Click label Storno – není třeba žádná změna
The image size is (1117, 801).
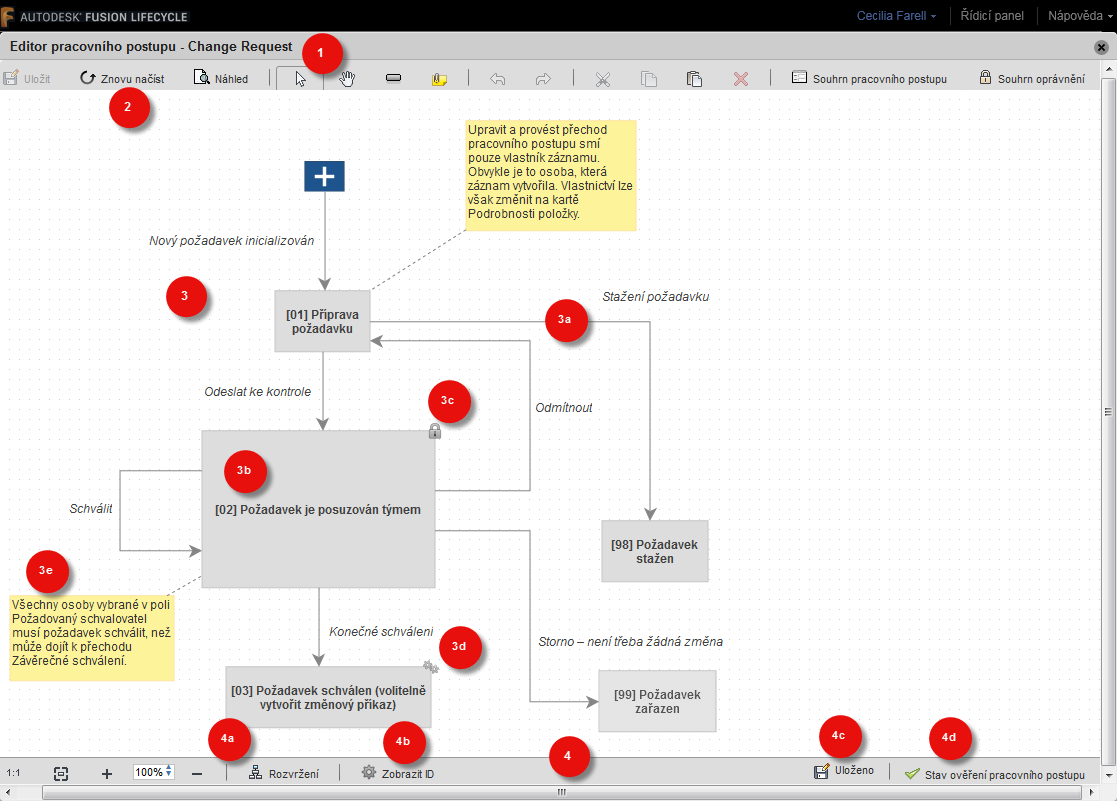[x=630, y=641]
